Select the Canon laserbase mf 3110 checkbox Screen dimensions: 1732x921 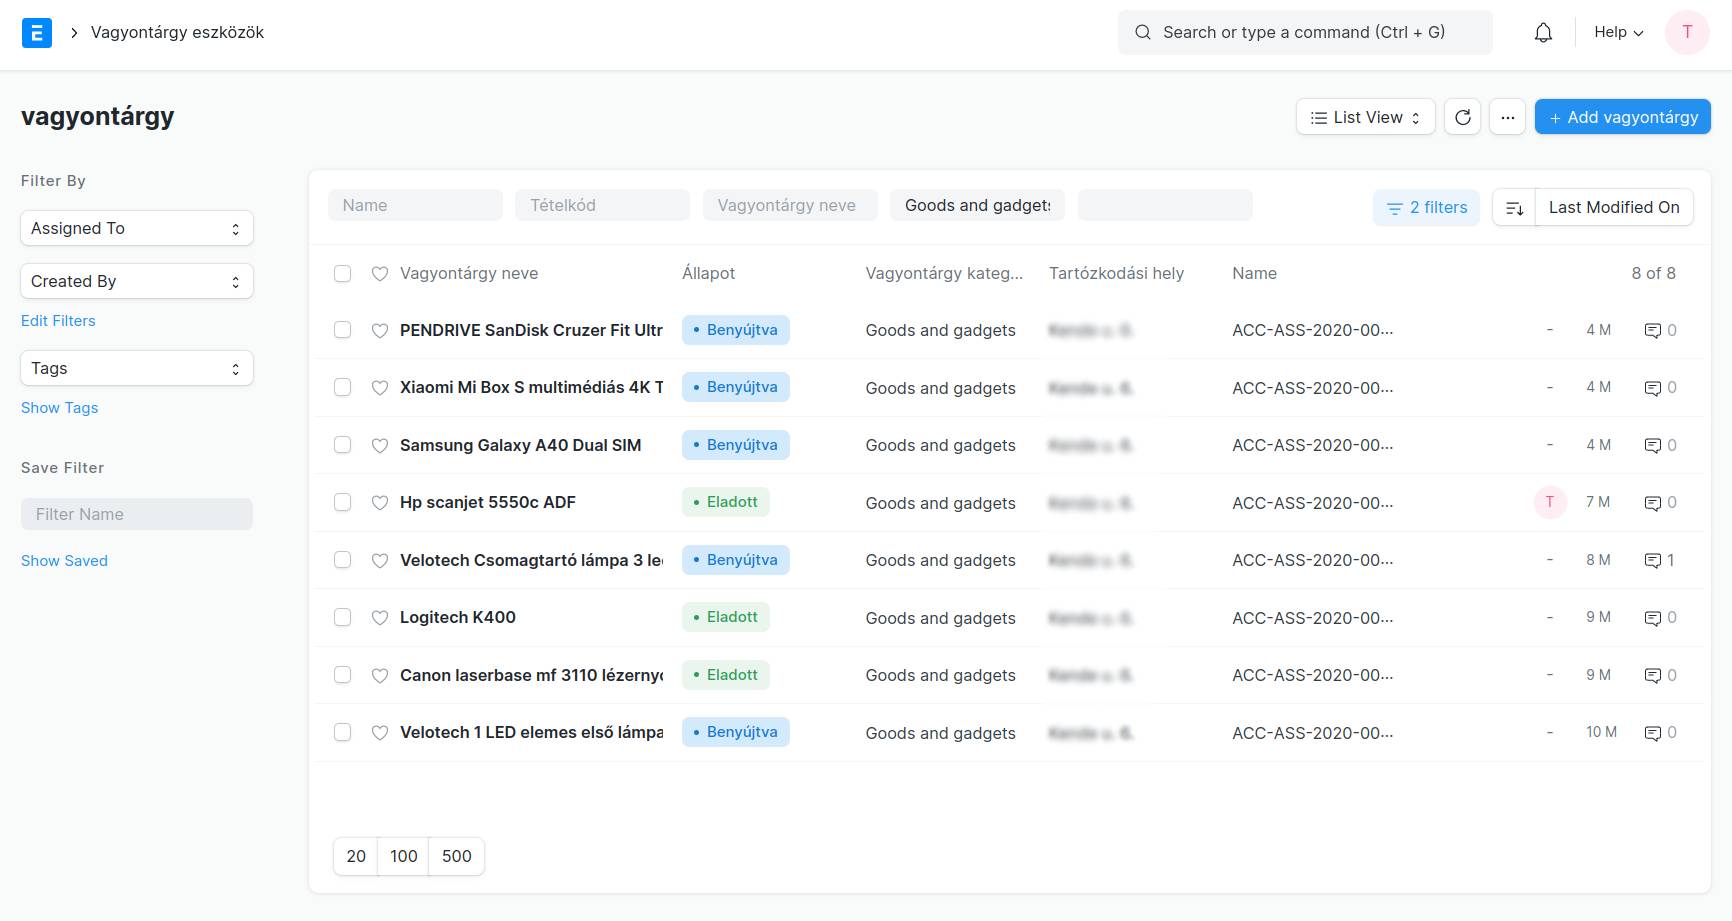[343, 675]
